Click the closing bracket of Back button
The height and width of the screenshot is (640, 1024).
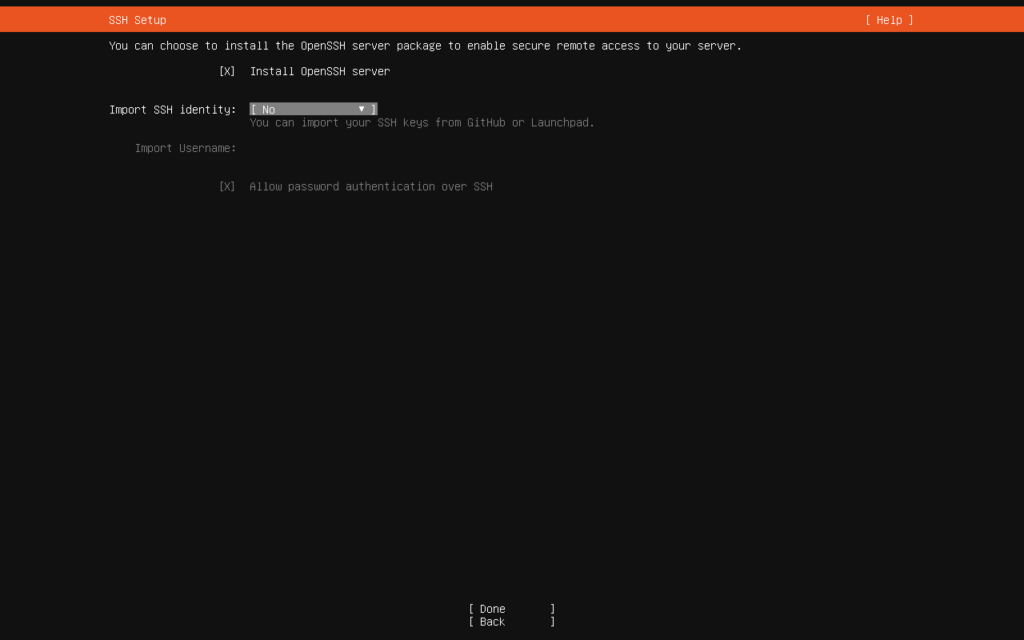click(552, 622)
